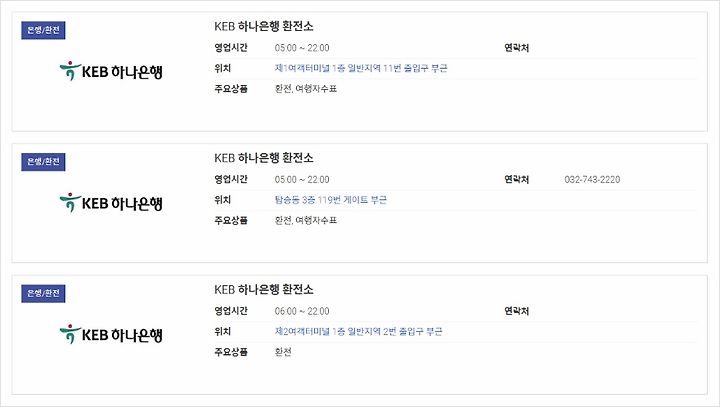Click the 05:00 ~ 22:00 hours in the 제1여객터미널 card

(302, 48)
